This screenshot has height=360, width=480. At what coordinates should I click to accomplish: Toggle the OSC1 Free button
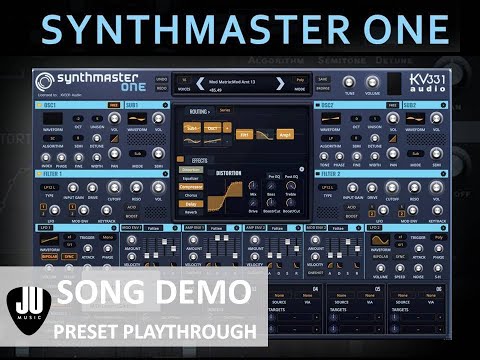click(x=114, y=105)
